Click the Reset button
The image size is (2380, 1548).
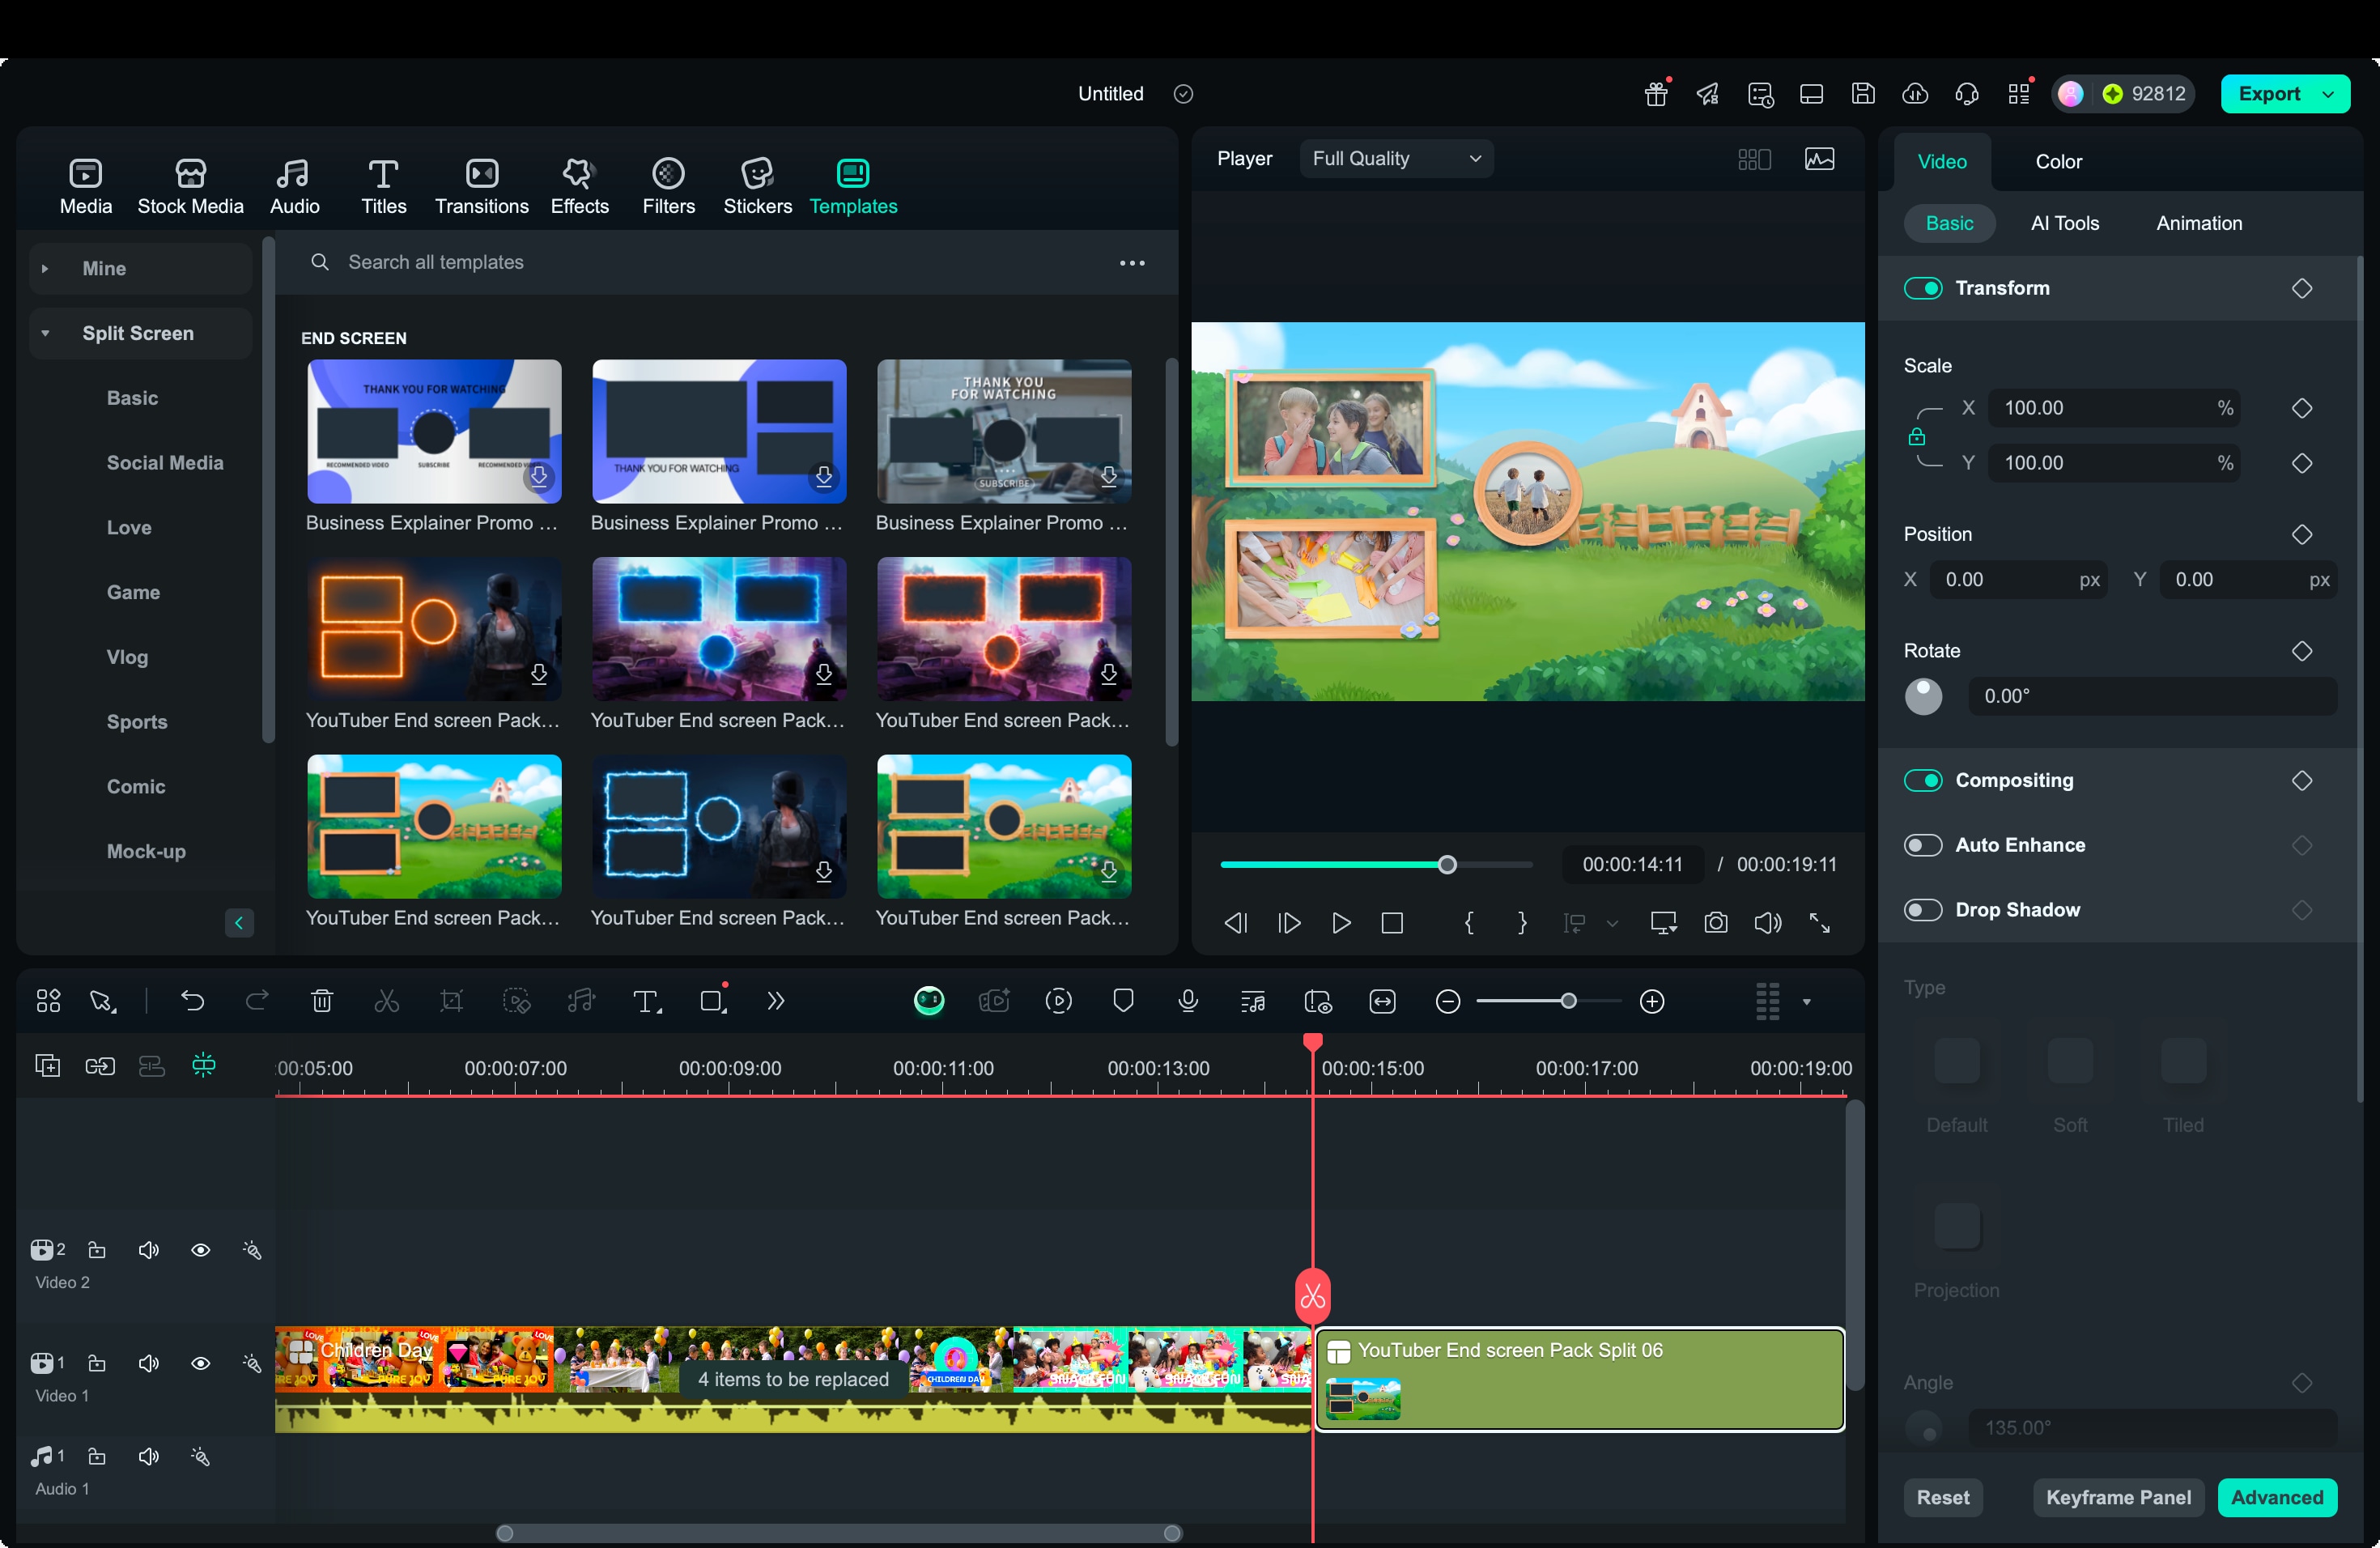tap(1942, 1497)
